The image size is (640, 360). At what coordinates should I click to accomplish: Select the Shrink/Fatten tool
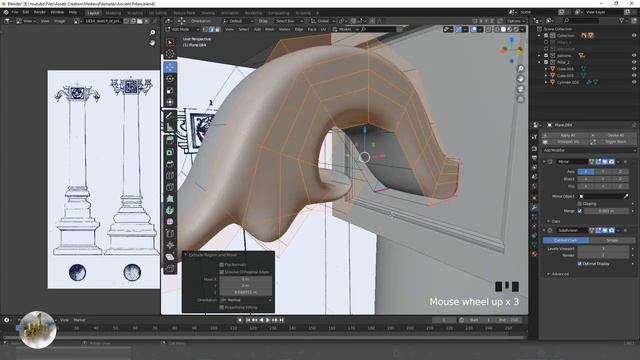point(170,245)
